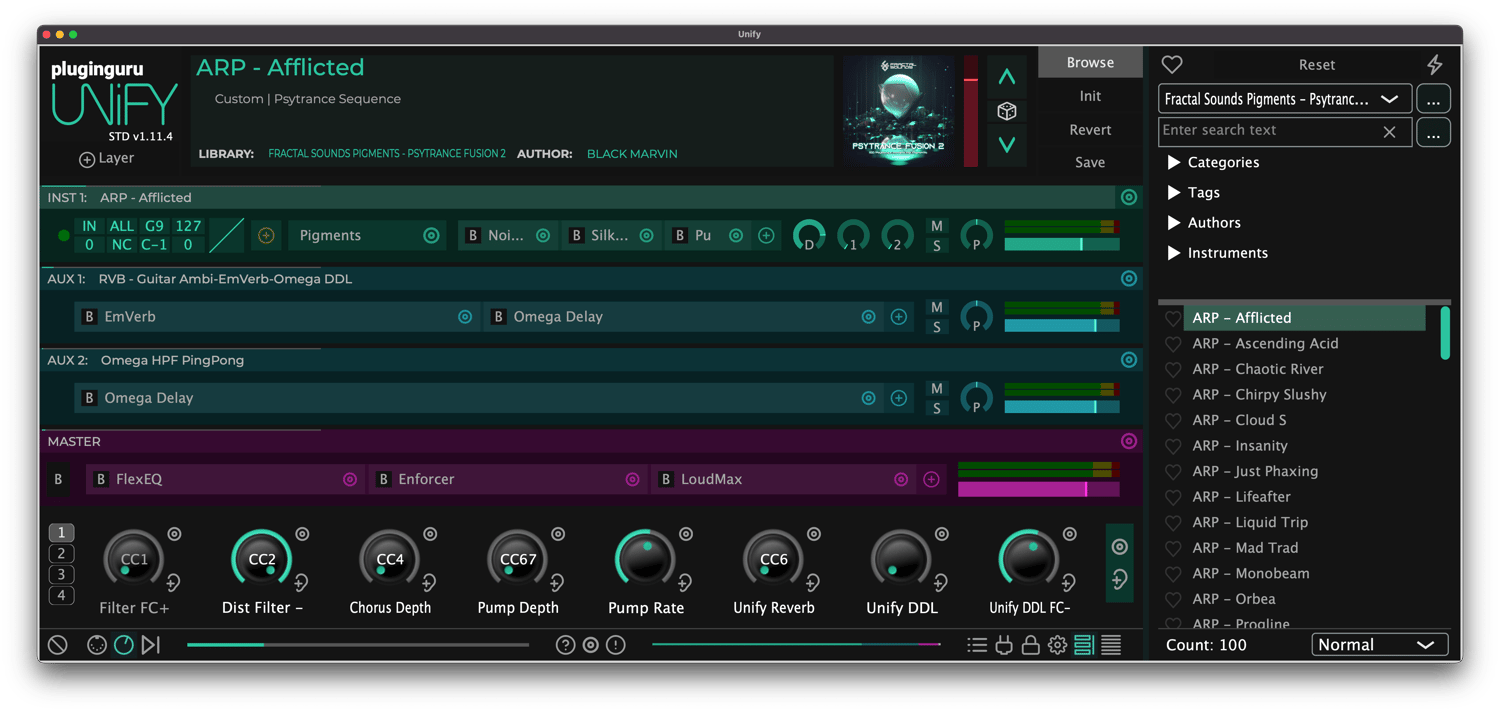This screenshot has height=712, width=1500.
Task: Open the Enforcer effect plugin
Action: coord(507,480)
